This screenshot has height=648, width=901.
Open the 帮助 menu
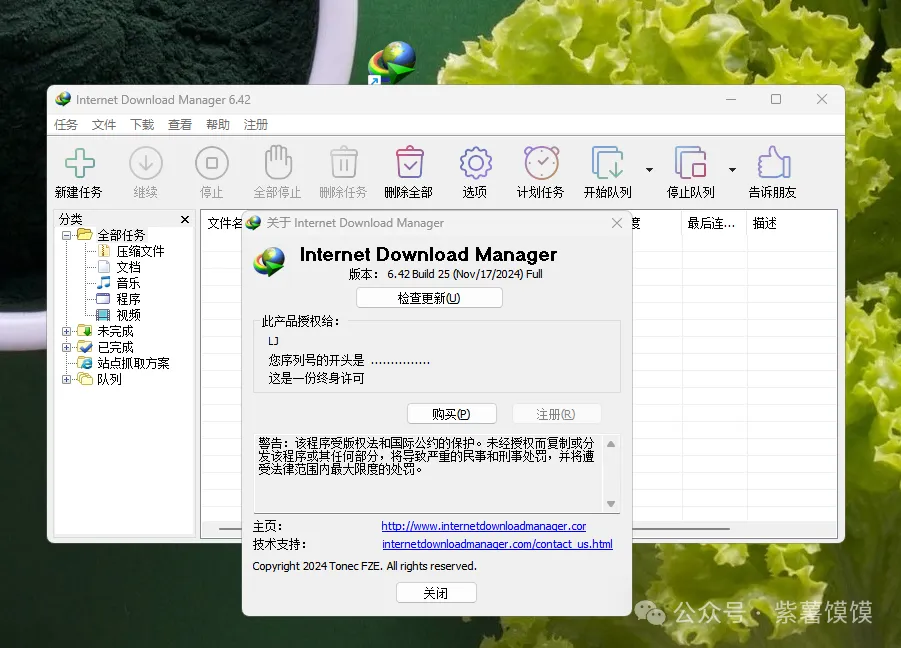click(218, 125)
